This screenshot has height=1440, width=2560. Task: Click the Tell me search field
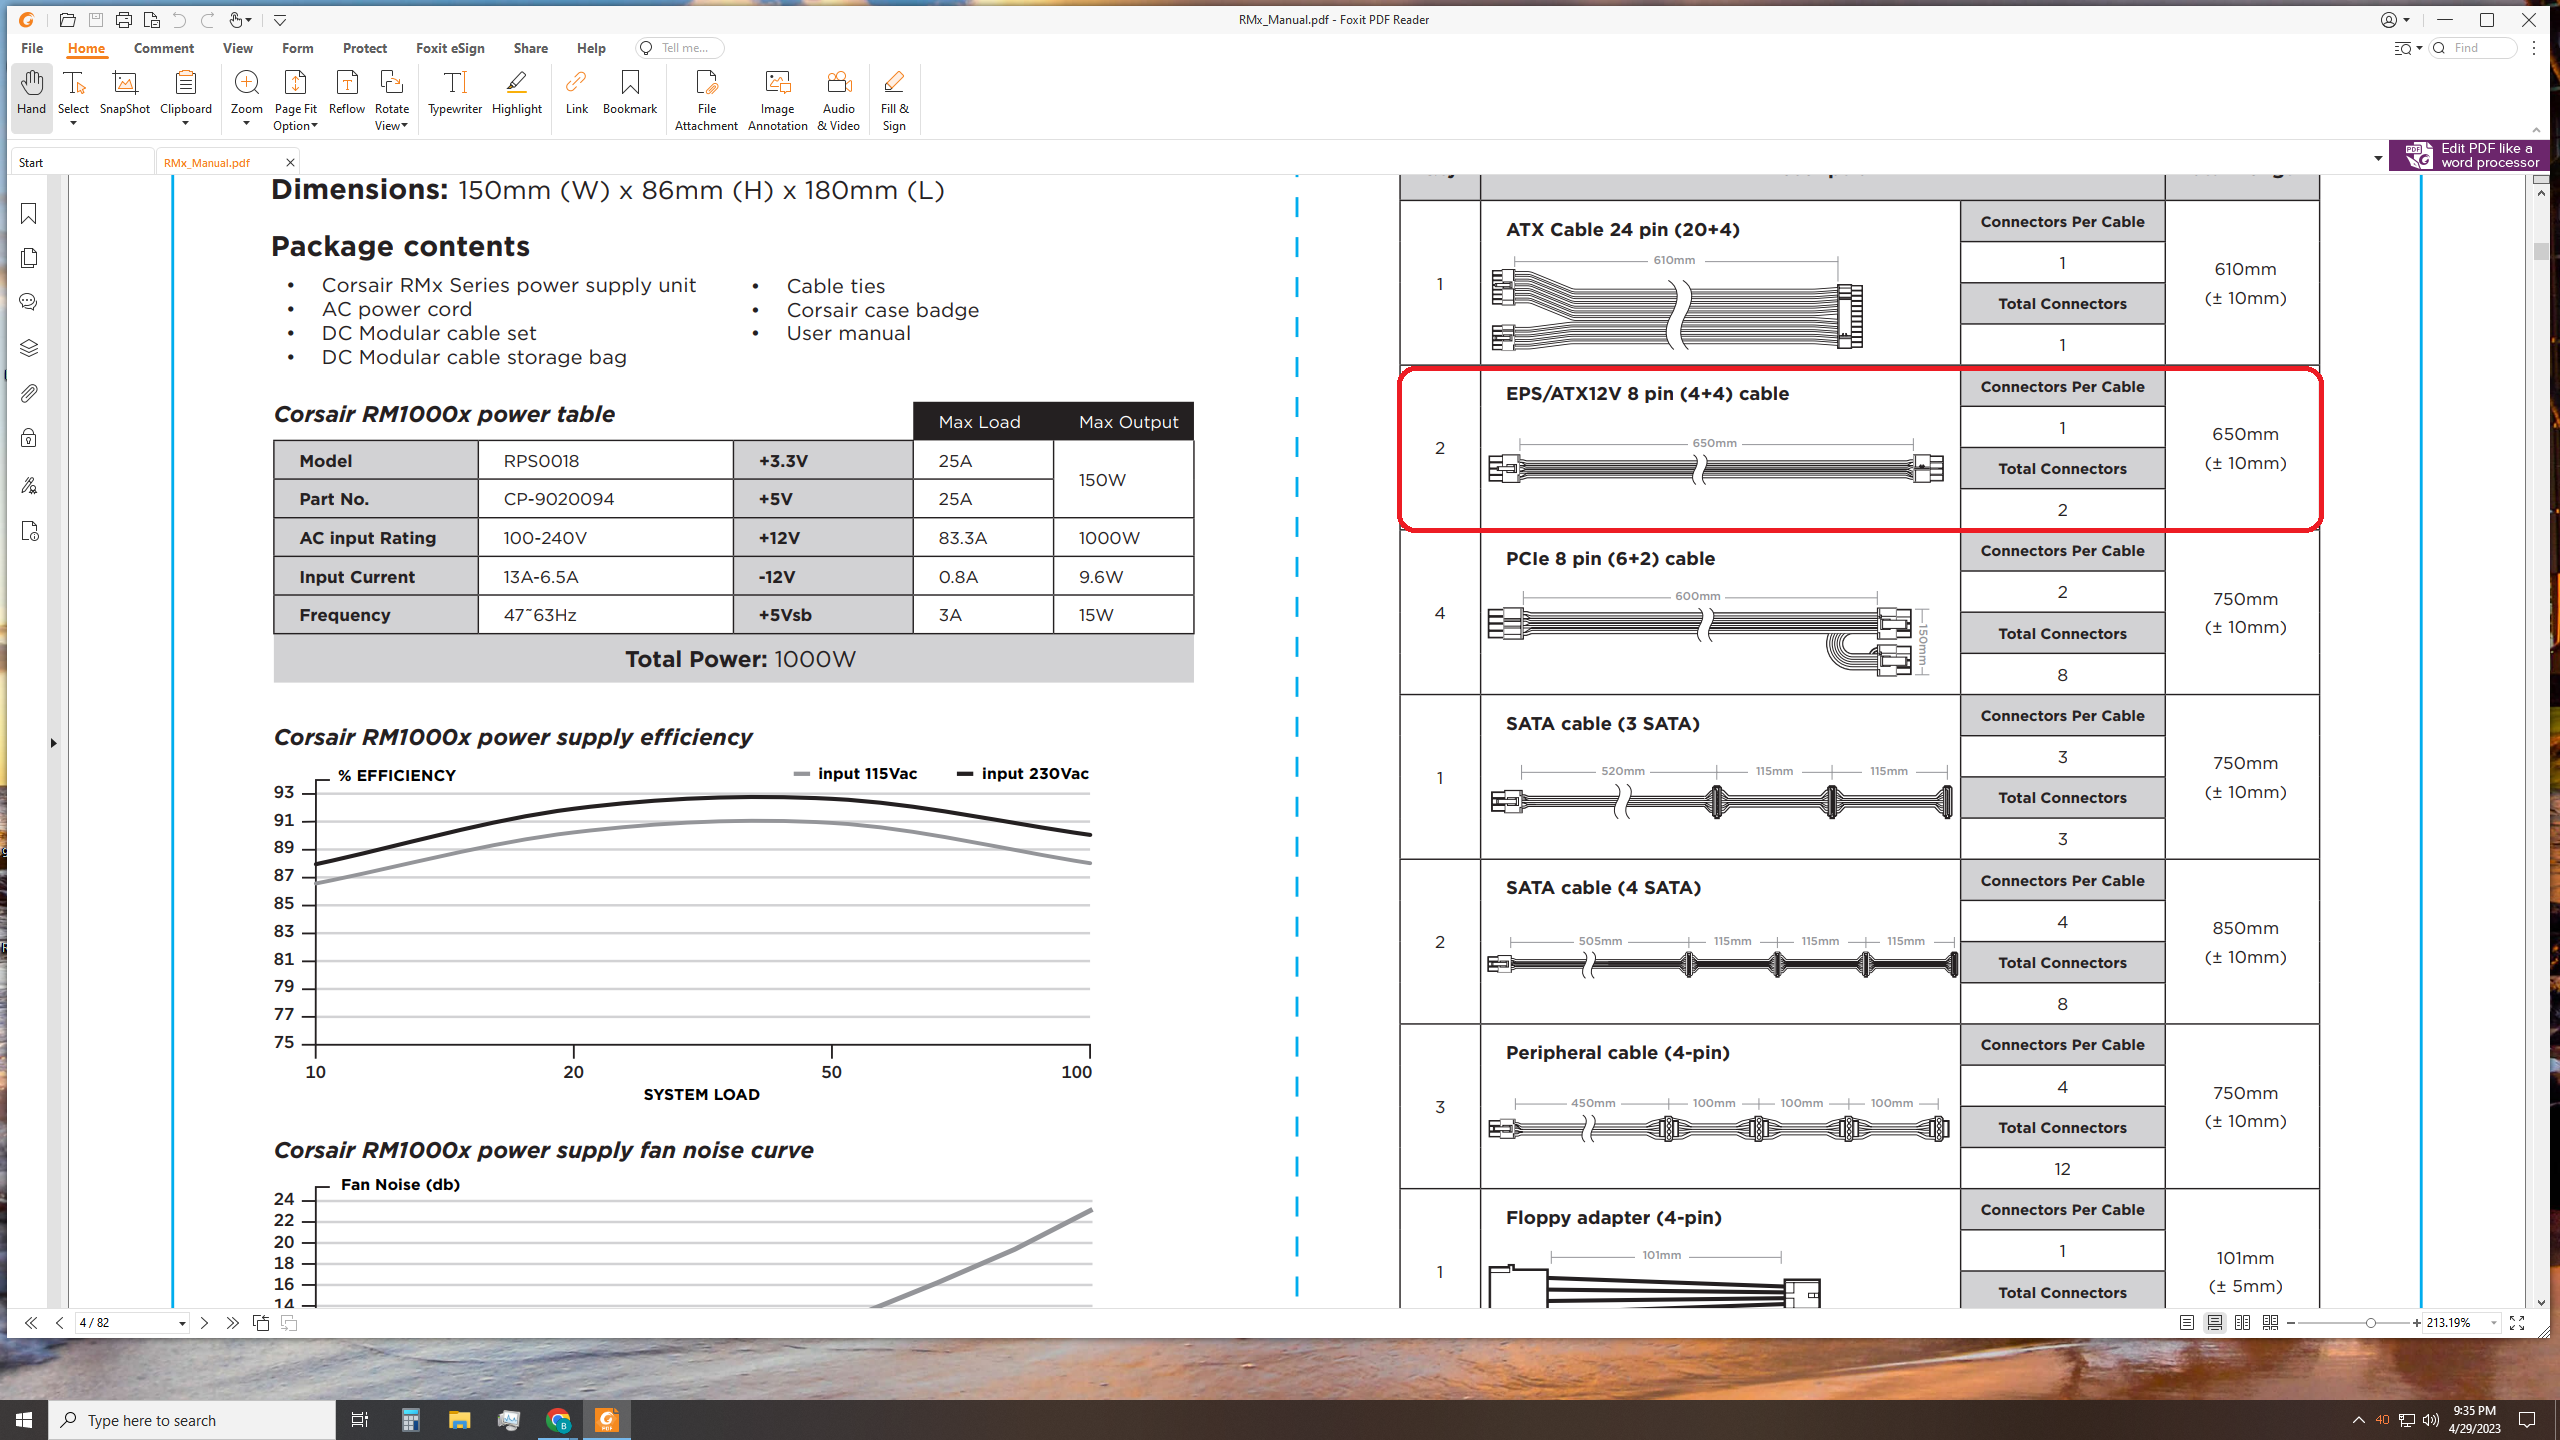(681, 48)
